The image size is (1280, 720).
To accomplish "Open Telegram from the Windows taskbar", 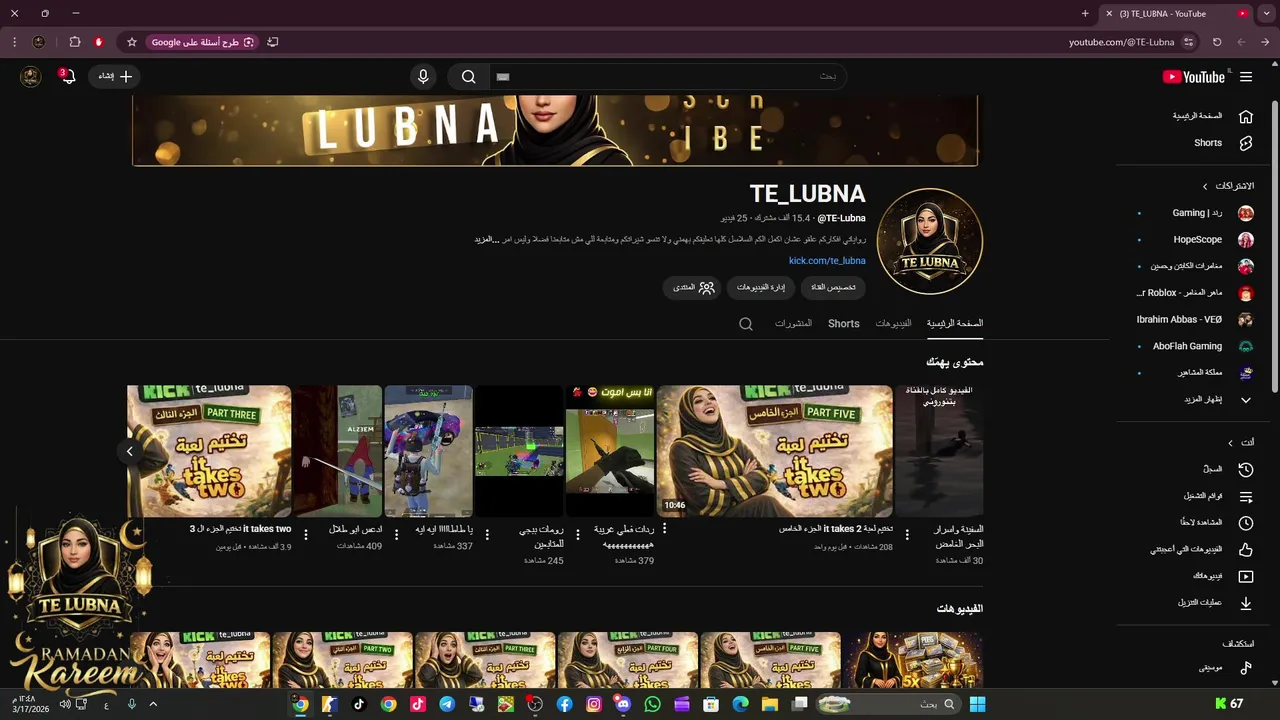I will [447, 705].
